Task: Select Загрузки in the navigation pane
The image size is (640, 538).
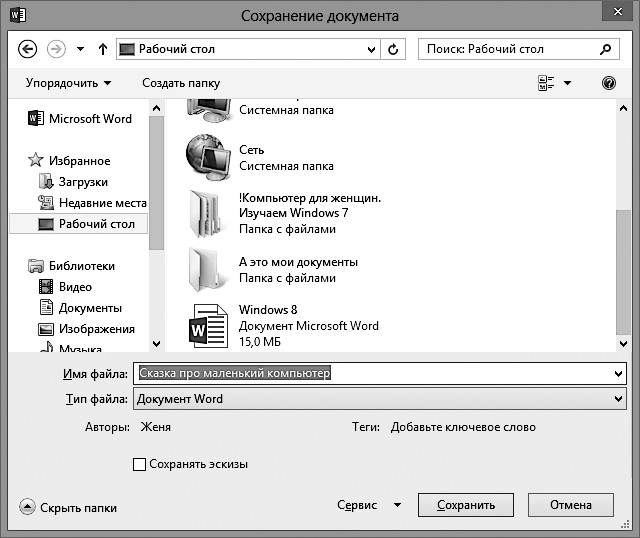Action: coord(83,182)
